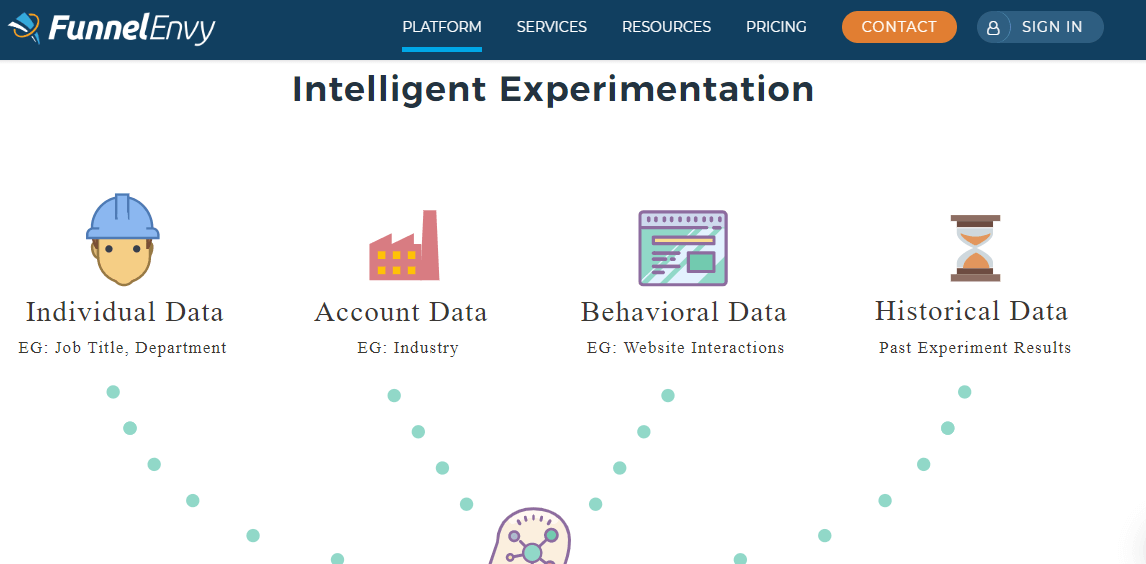Click the brain network icon at bottom

point(531,536)
